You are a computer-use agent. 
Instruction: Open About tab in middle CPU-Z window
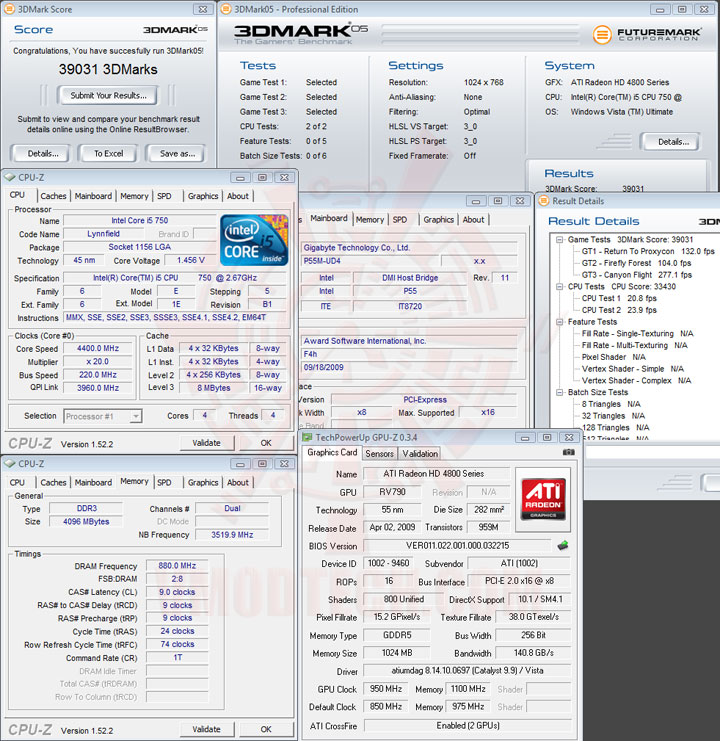(473, 219)
